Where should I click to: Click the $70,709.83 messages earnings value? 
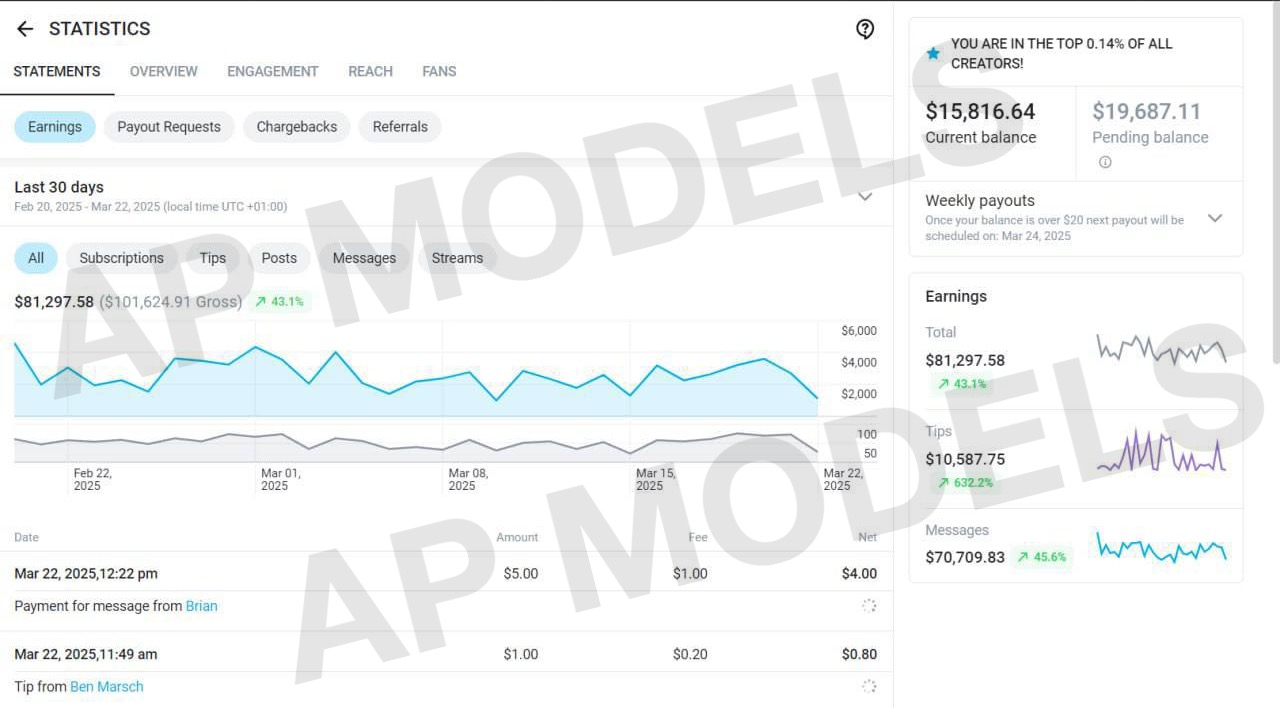click(965, 557)
